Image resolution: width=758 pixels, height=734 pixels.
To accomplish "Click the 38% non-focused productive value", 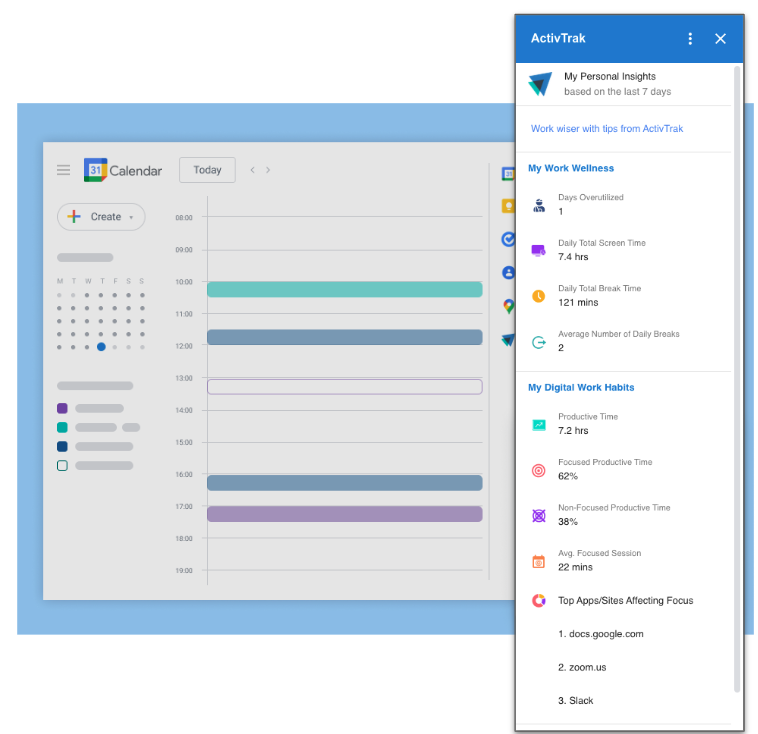I will 568,522.
